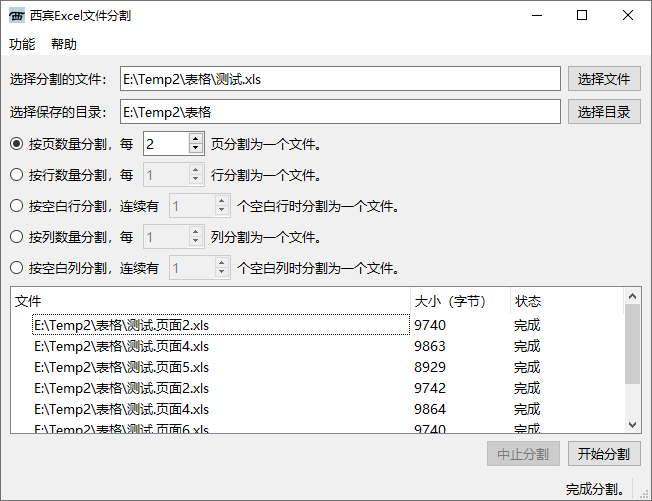This screenshot has width=652, height=501.
Task: Focus the save directory input field
Action: [340, 111]
